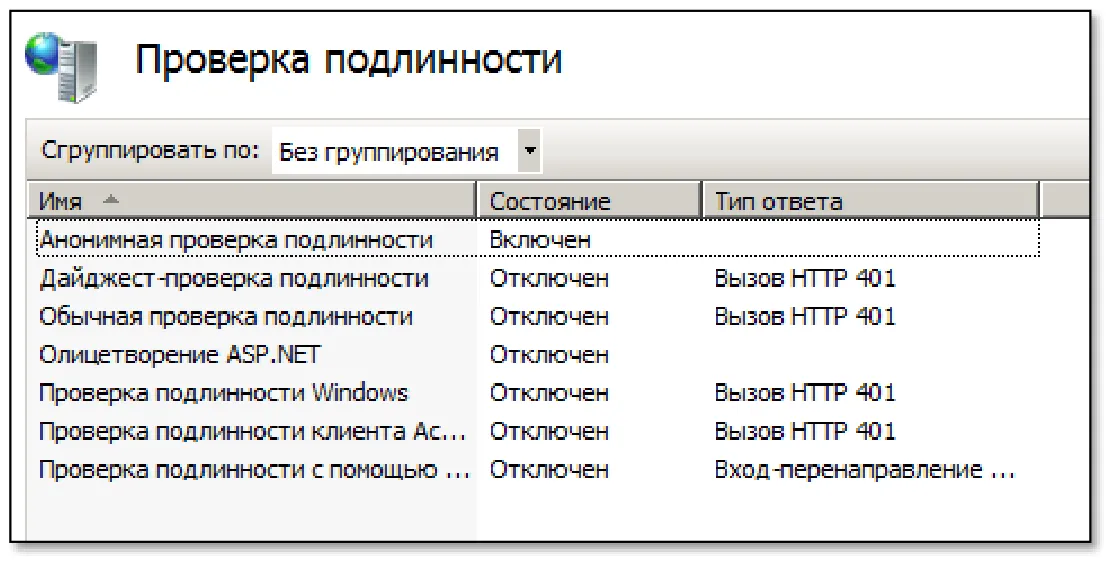Sort by the Состояние column header
The width and height of the screenshot is (1113, 565).
pyautogui.click(x=590, y=201)
